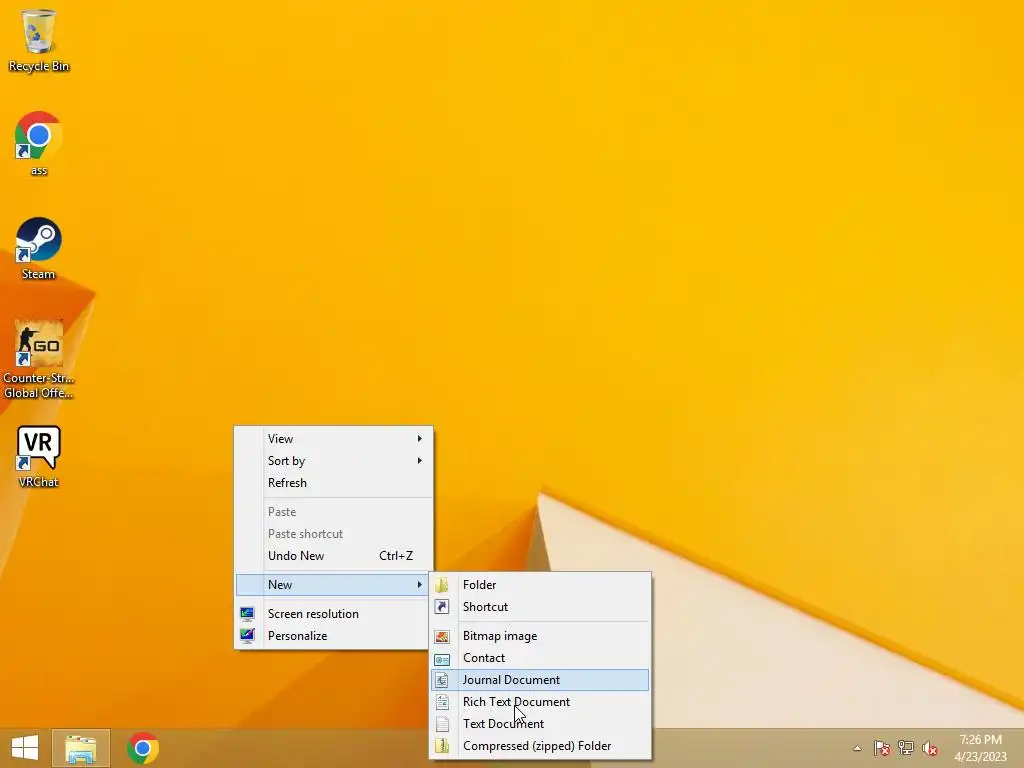This screenshot has width=1024, height=768.
Task: Select the Steam desktop shortcut
Action: [x=39, y=248]
